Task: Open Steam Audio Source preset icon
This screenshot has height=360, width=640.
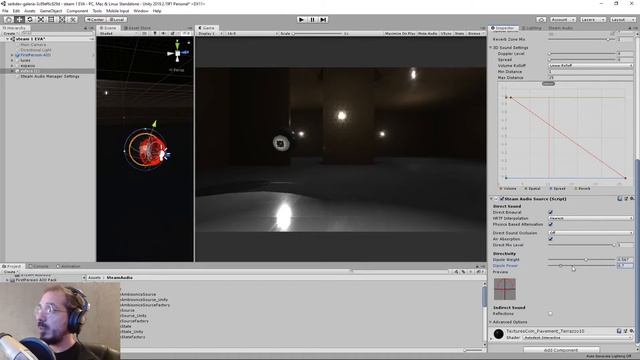Action: pyautogui.click(x=625, y=199)
